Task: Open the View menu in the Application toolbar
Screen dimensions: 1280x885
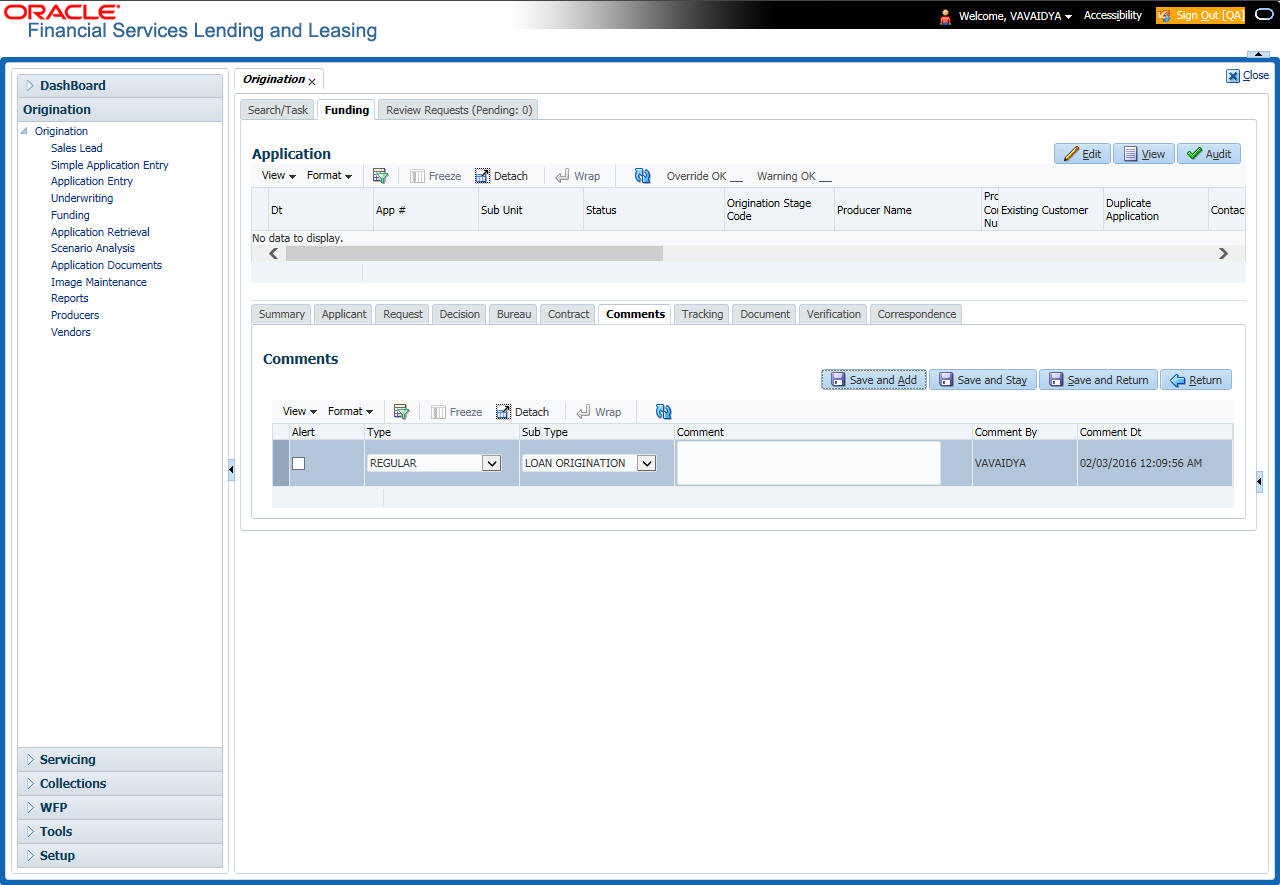Action: coord(279,176)
